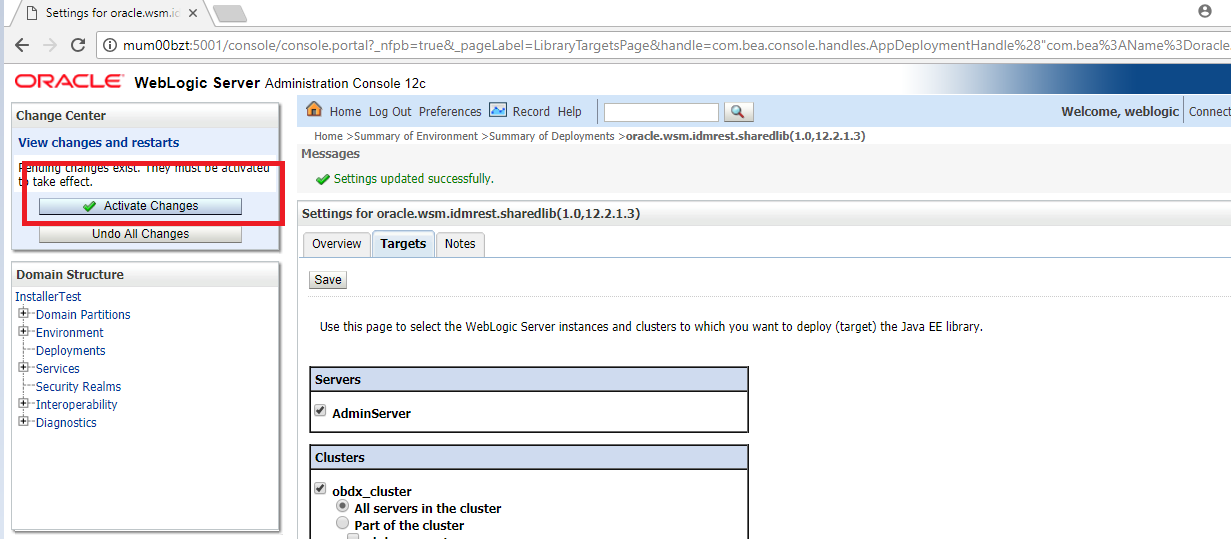Click the search magnifier button
1231x540 pixels.
click(738, 112)
